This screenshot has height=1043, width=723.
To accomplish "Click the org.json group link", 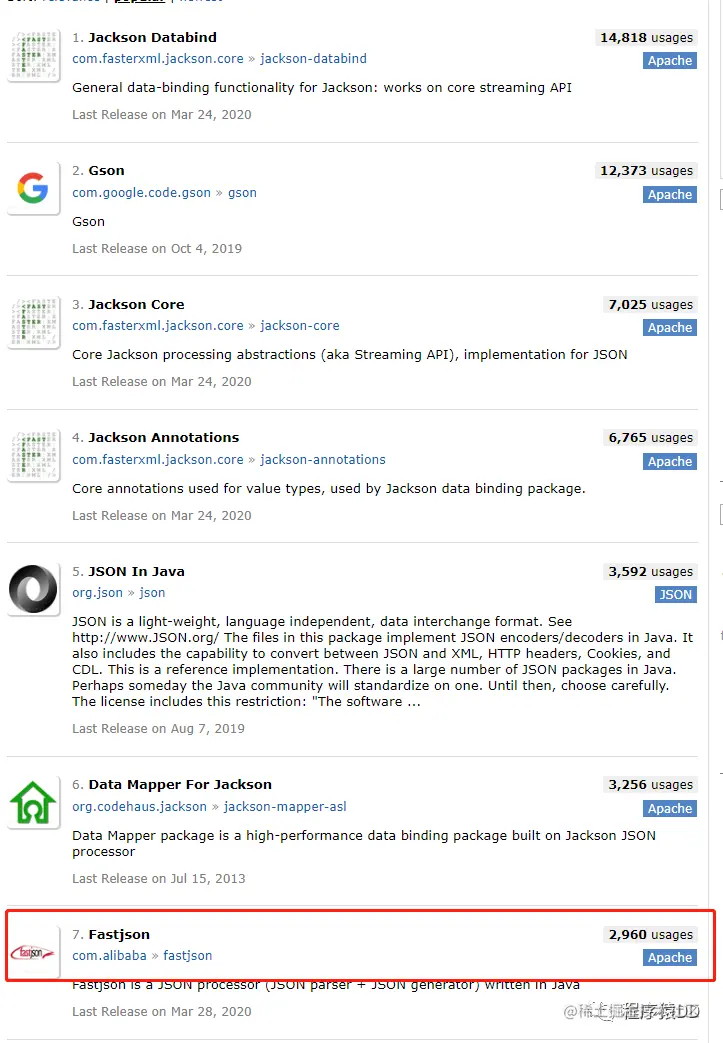I will point(97,593).
